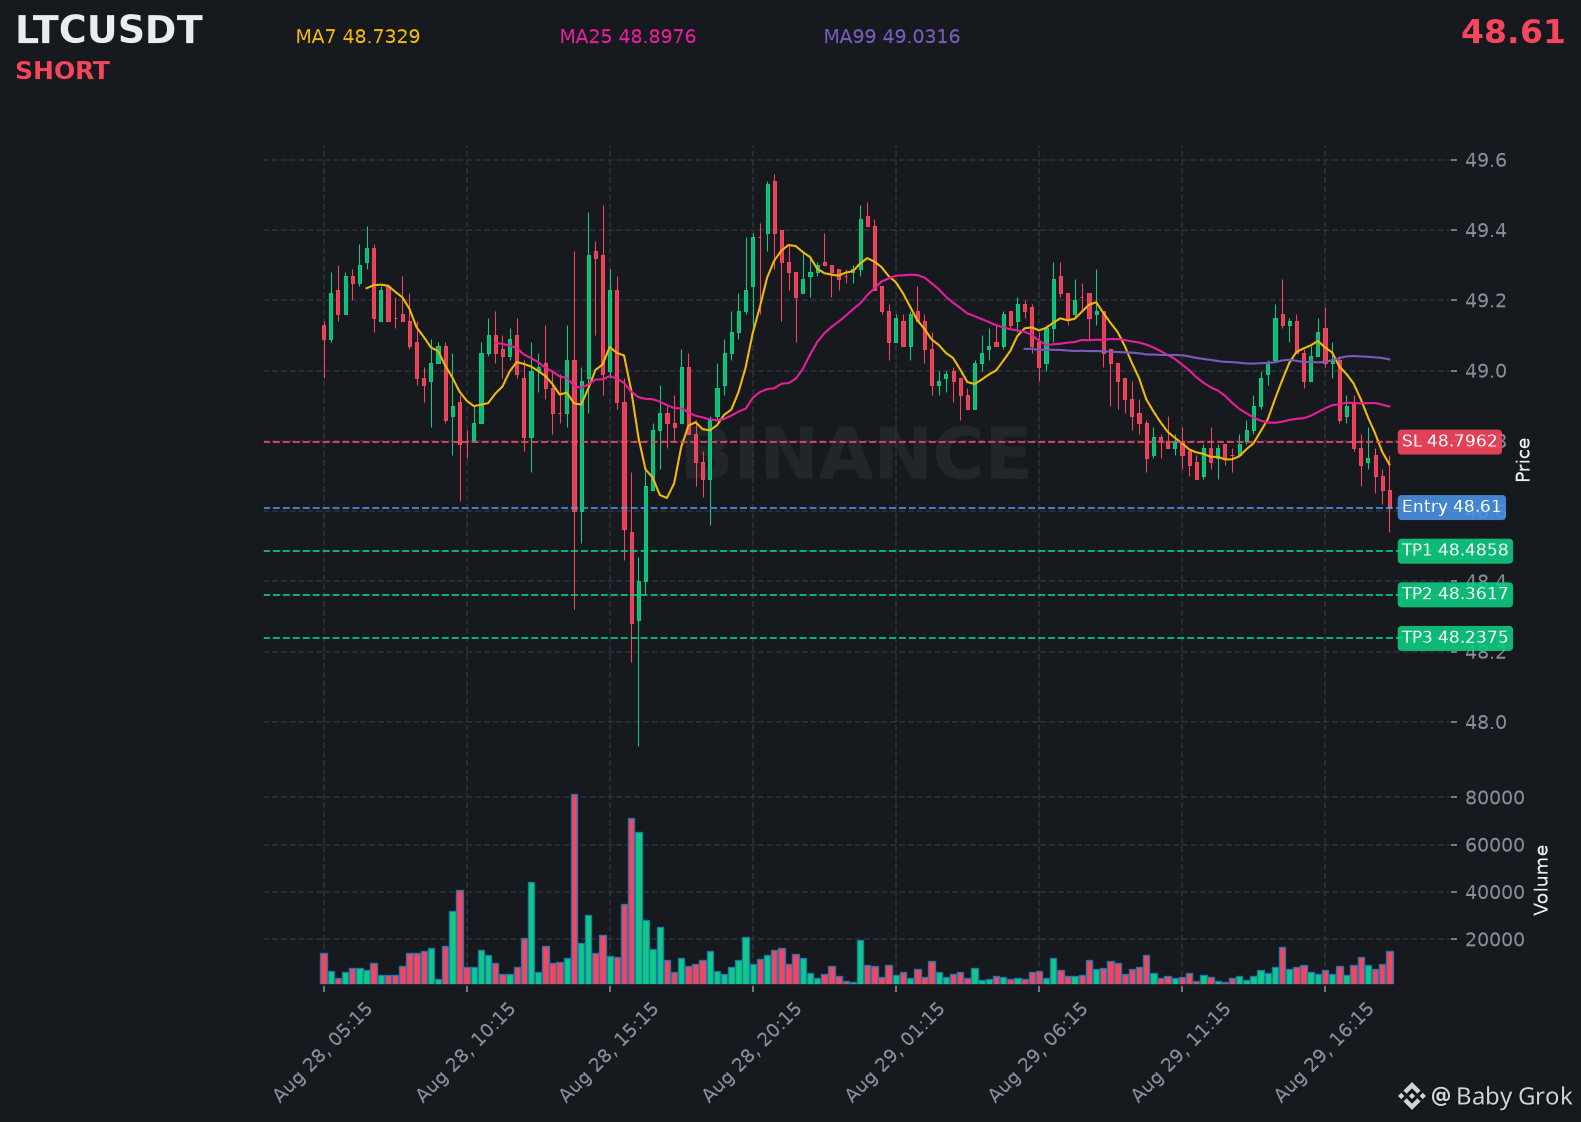Click the Volume axis title
This screenshot has height=1122, width=1581.
coord(1541,880)
